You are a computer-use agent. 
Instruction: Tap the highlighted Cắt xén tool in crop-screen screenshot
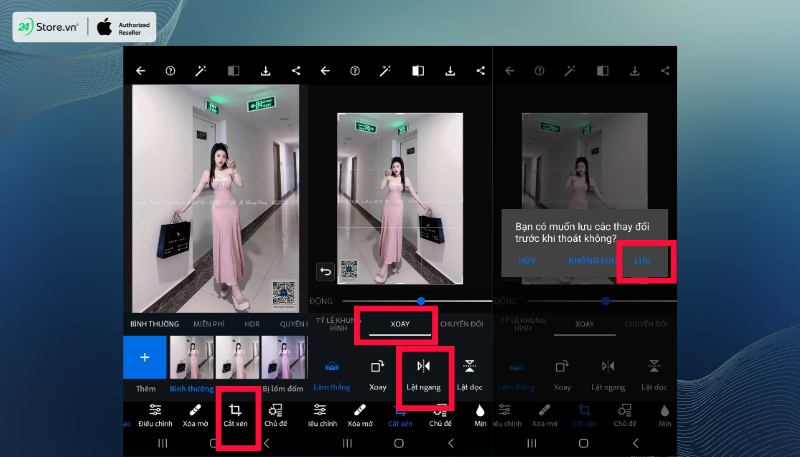[x=400, y=415]
